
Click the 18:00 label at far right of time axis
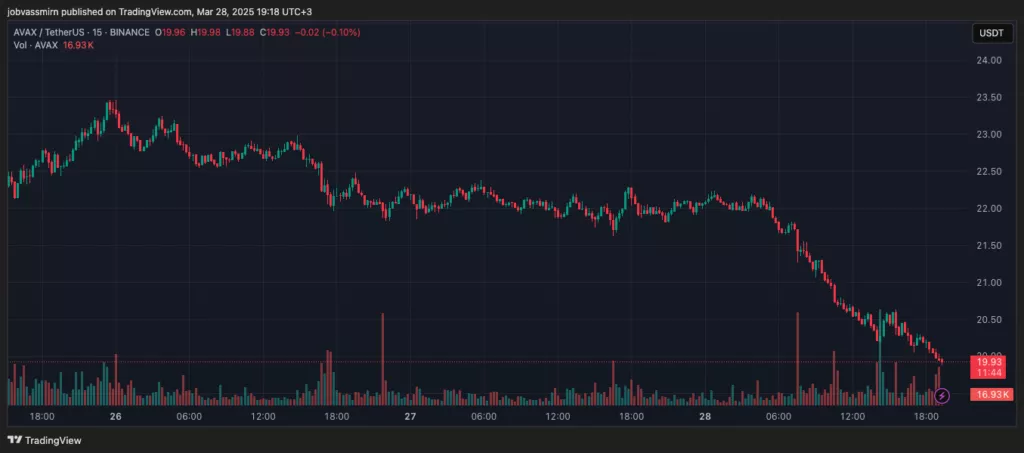pyautogui.click(x=927, y=416)
